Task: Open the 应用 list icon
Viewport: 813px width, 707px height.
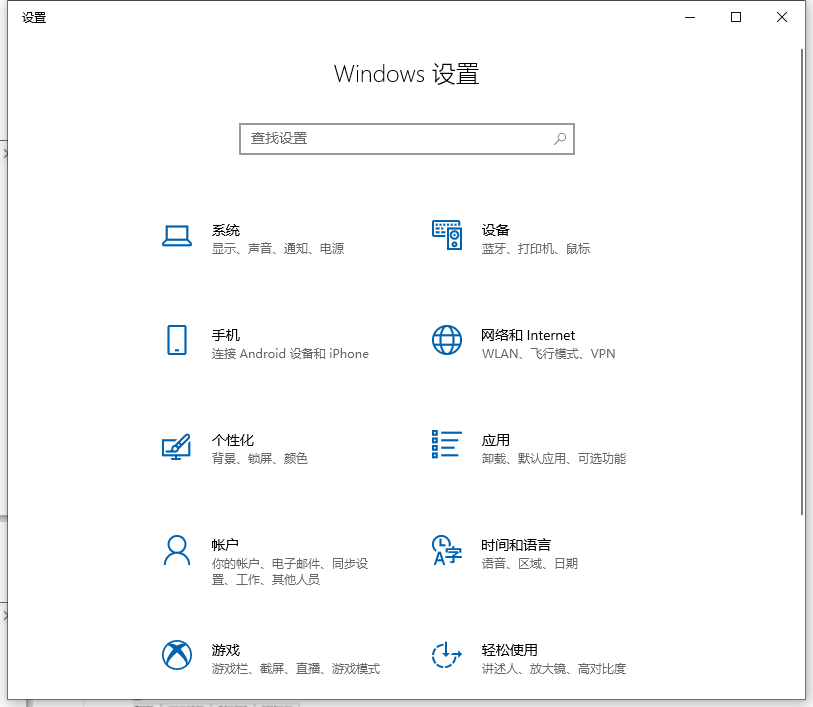Action: point(447,444)
